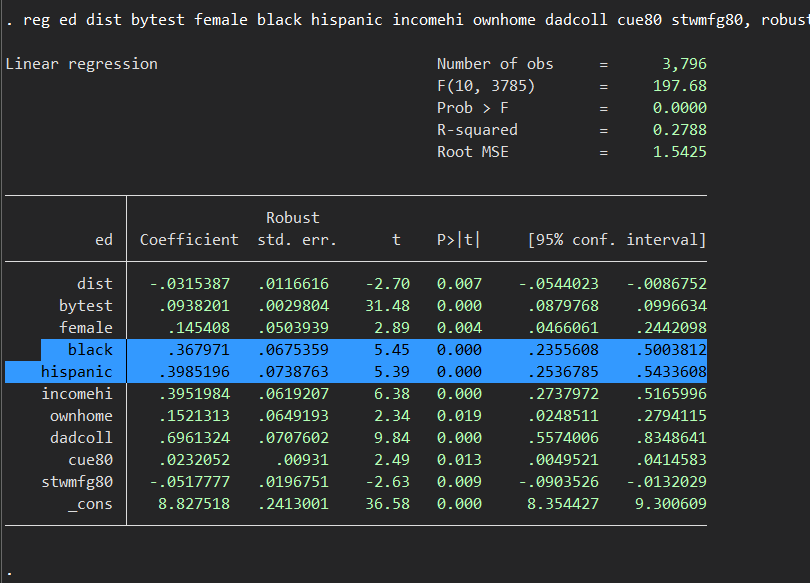Select the 'ownhome' variable row label
This screenshot has width=810, height=583.
pyautogui.click(x=81, y=416)
